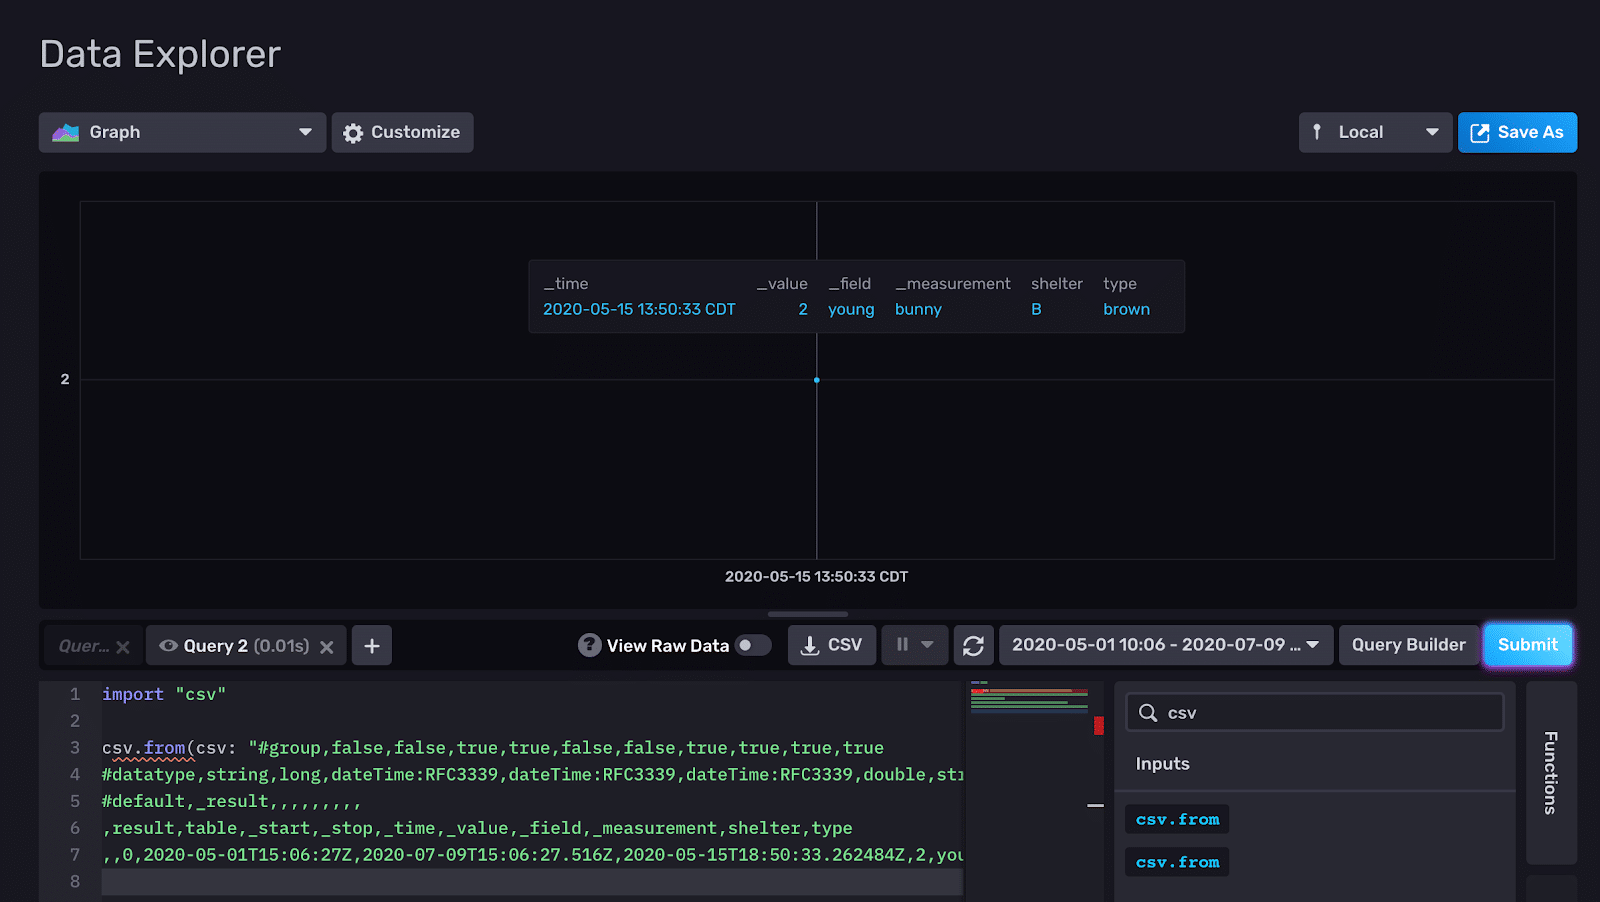Viewport: 1600px width, 902px height.
Task: Click line 7 data row in editor
Action: [532, 856]
